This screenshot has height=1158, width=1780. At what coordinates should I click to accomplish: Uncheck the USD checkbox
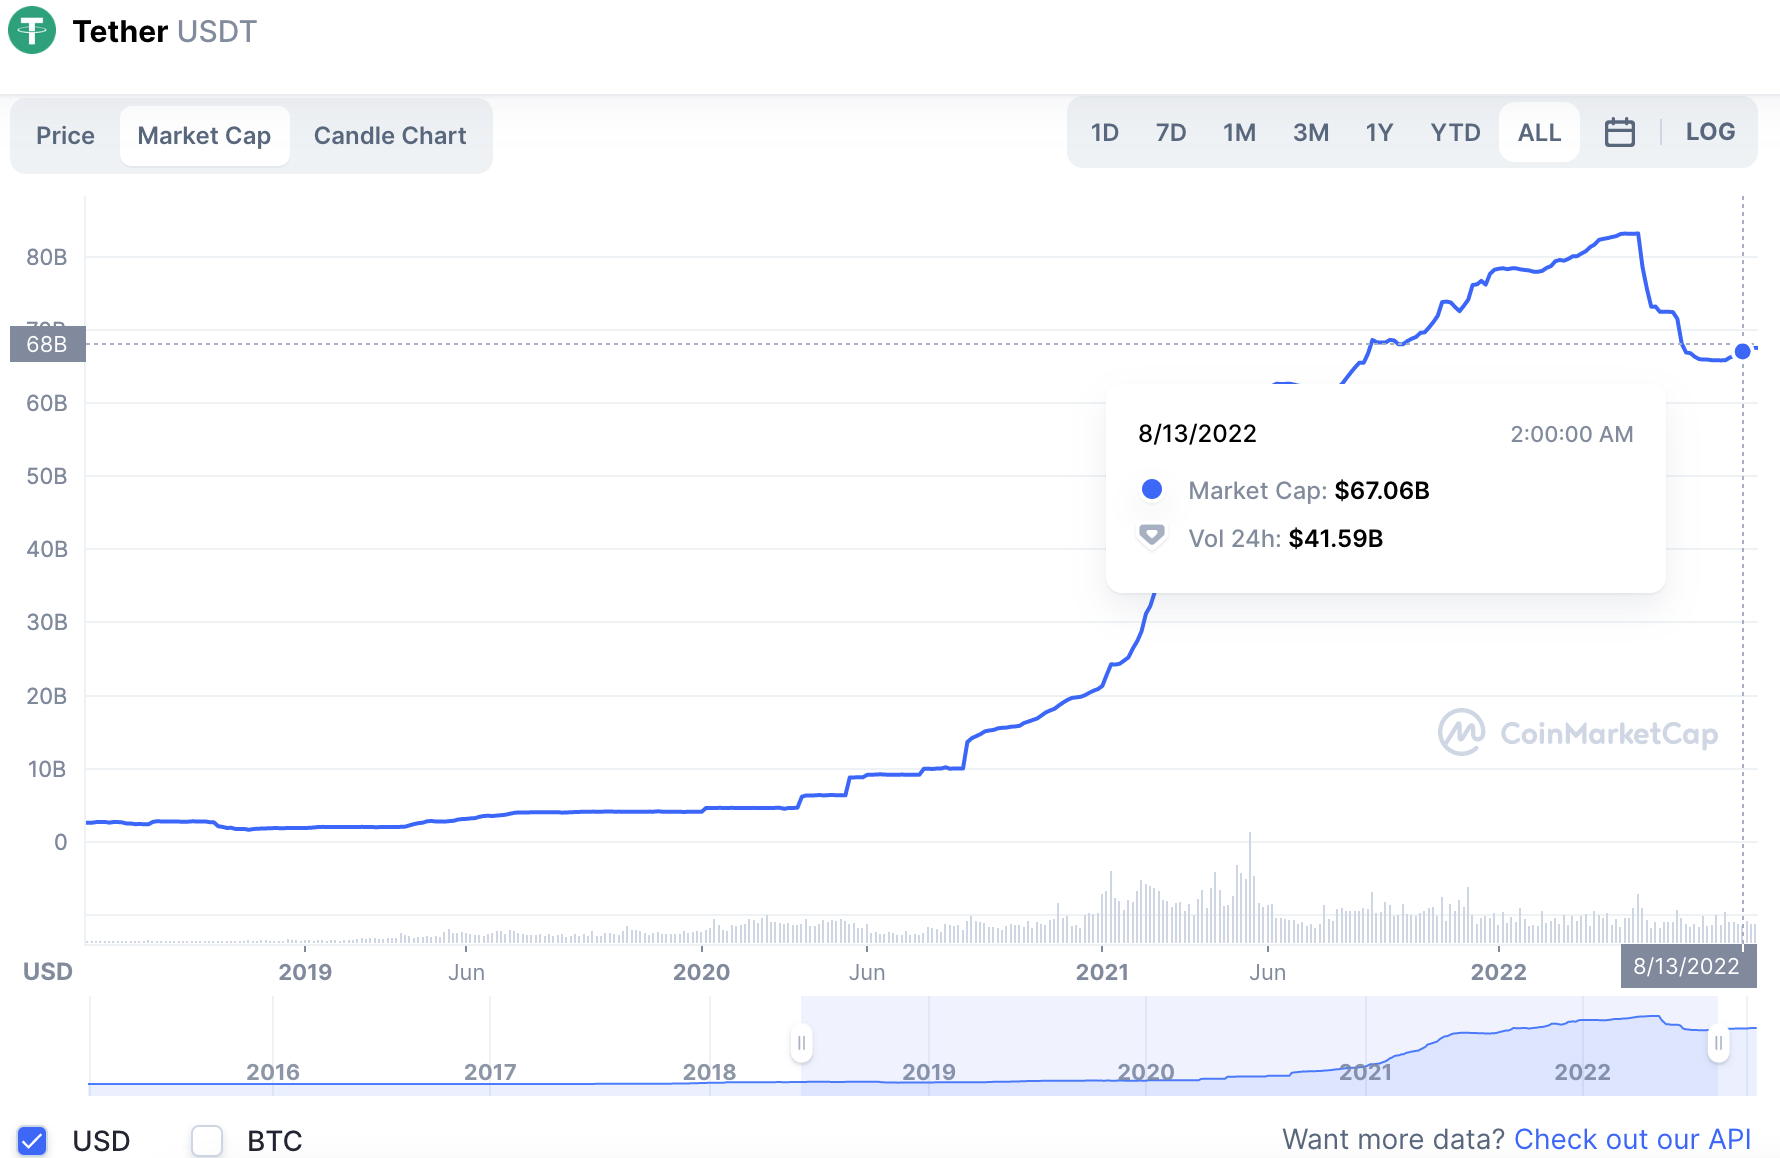[x=32, y=1140]
